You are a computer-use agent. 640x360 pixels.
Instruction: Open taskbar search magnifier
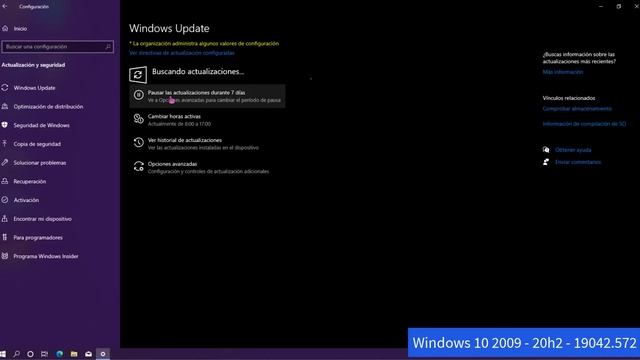(x=17, y=354)
